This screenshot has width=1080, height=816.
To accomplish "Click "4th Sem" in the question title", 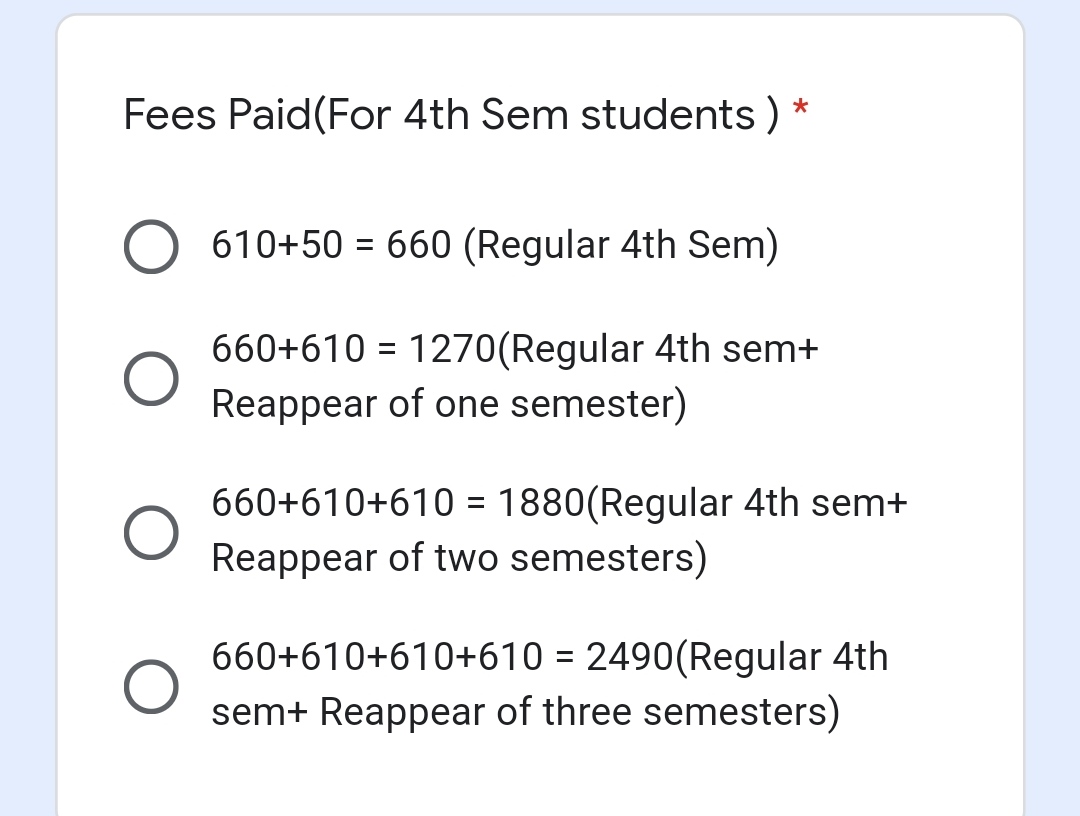I will pyautogui.click(x=486, y=114).
